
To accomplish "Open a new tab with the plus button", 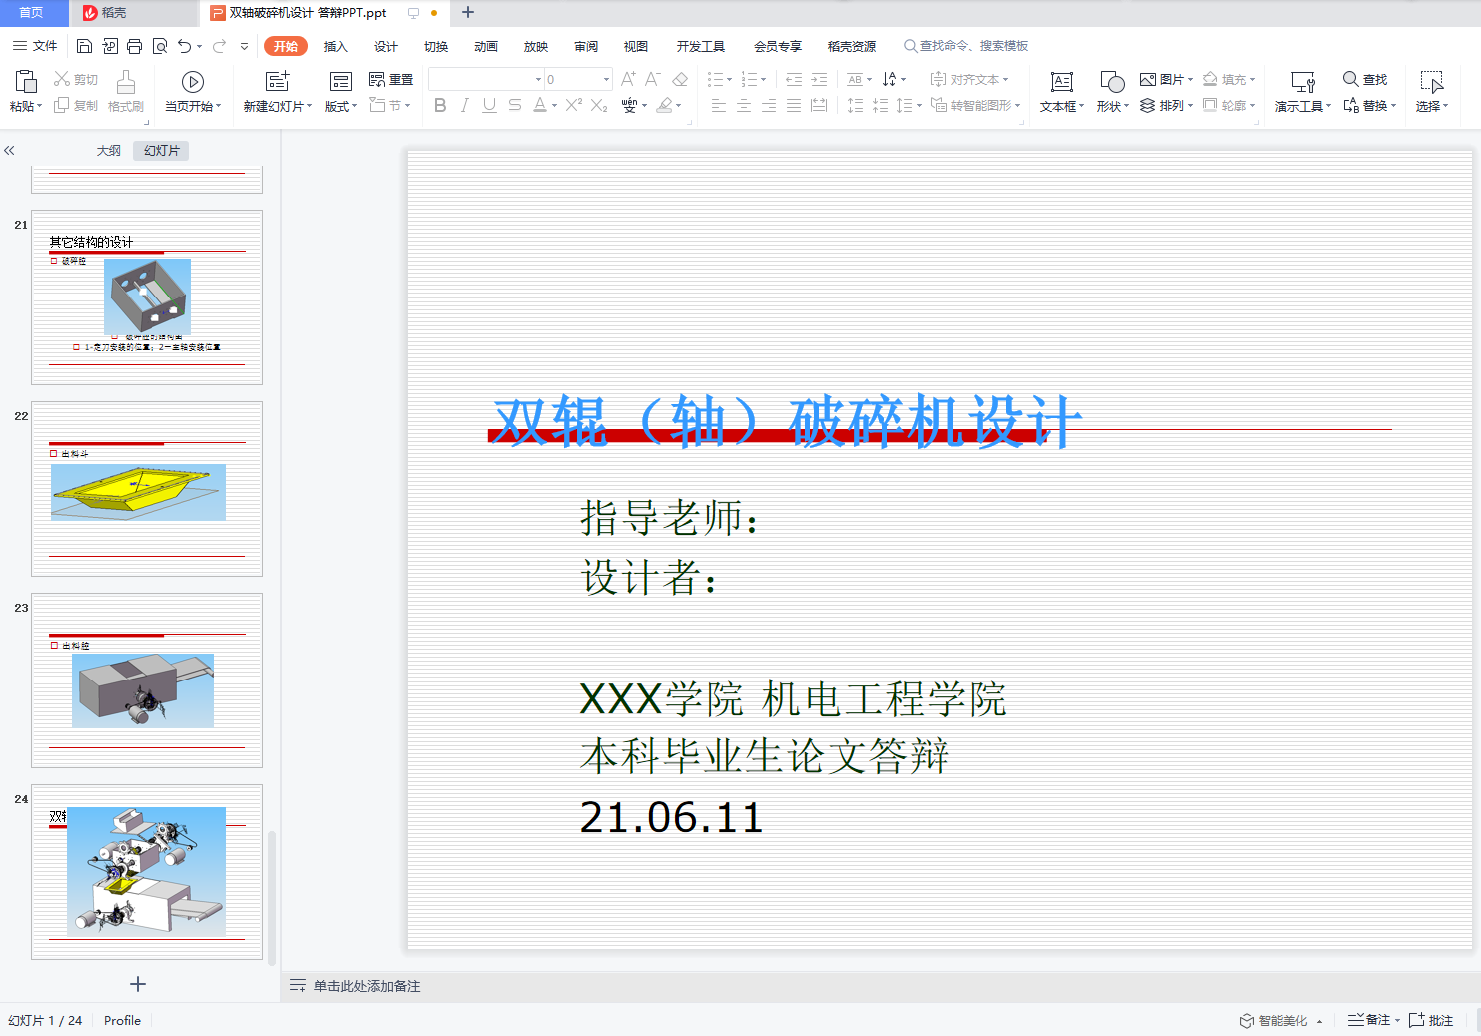I will click(x=468, y=13).
